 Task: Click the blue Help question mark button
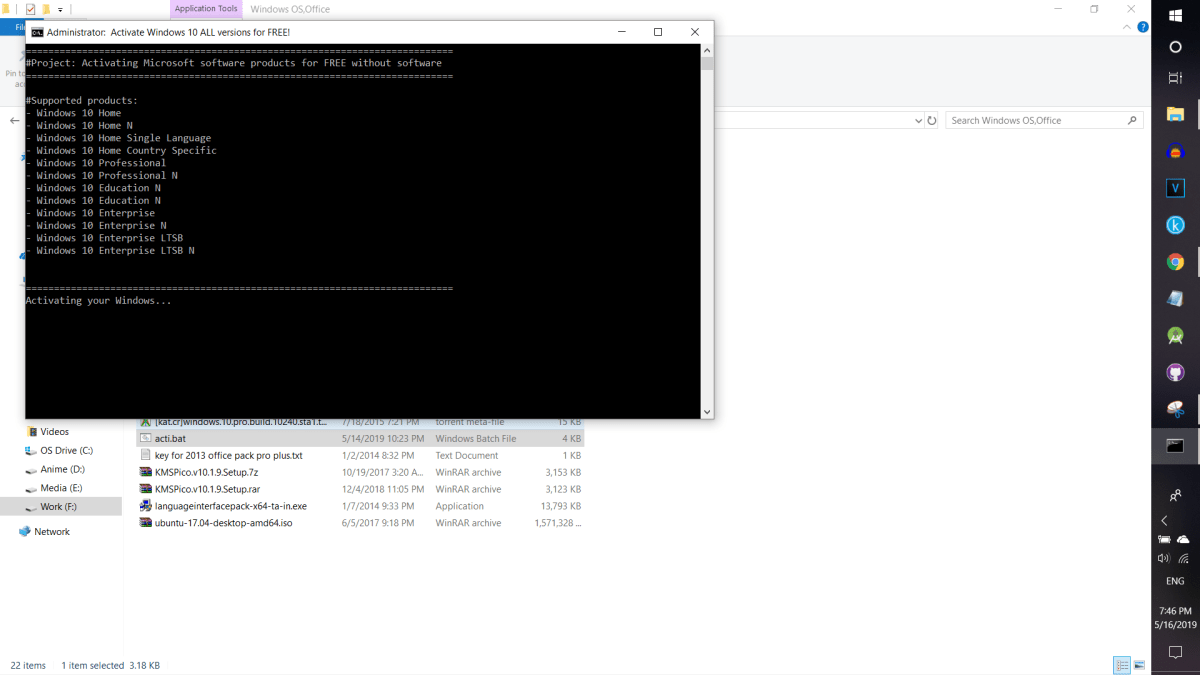(x=1142, y=27)
